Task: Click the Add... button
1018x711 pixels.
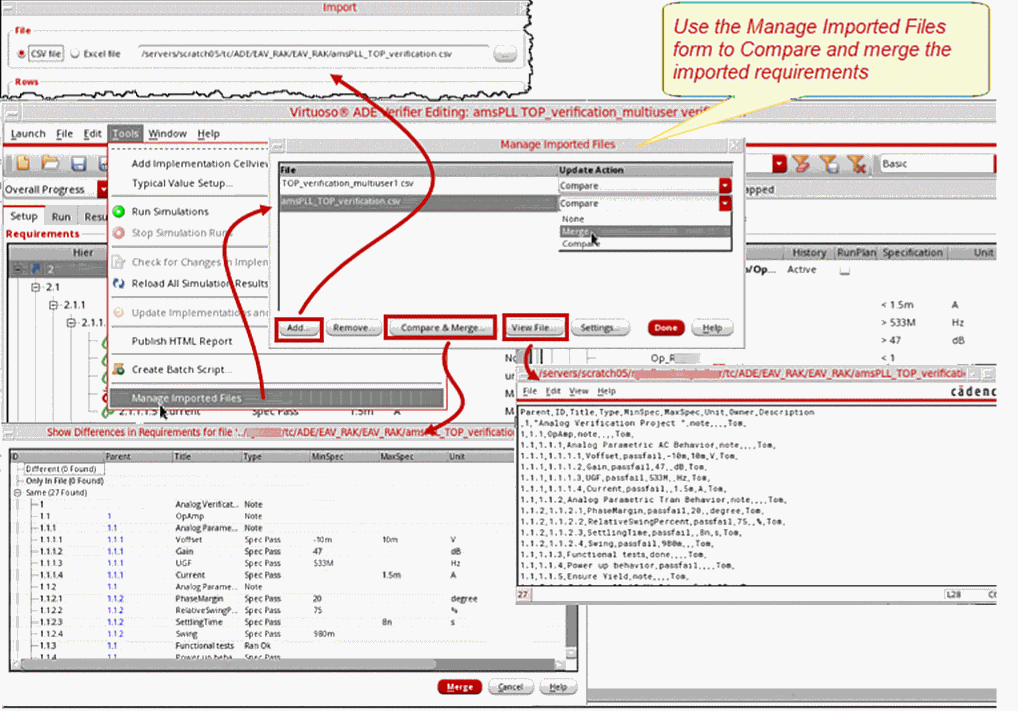Action: (x=297, y=327)
